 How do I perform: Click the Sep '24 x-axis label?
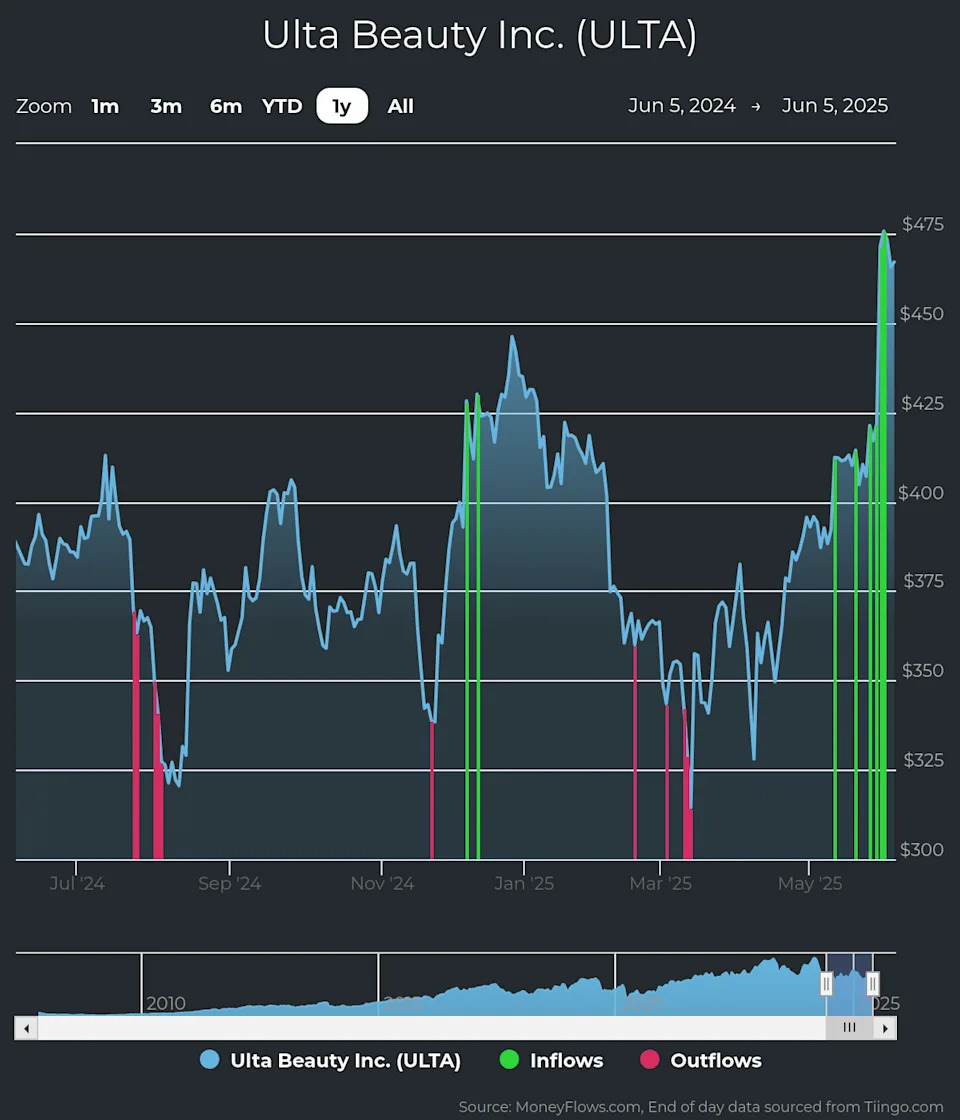tap(229, 884)
